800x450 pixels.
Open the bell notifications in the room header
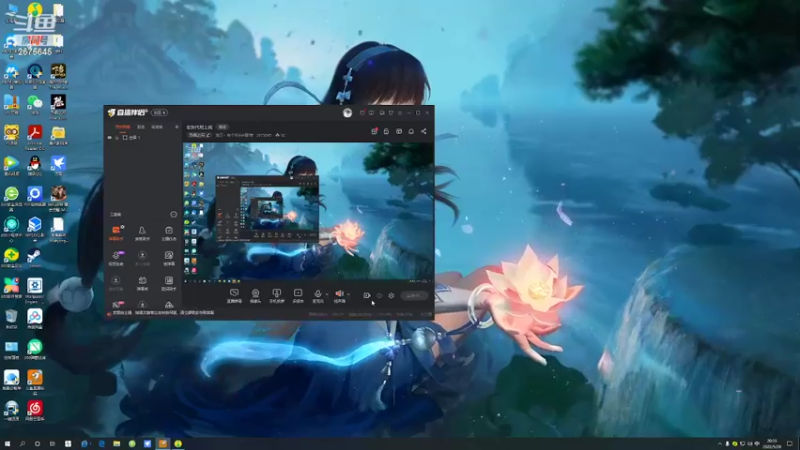[x=411, y=131]
